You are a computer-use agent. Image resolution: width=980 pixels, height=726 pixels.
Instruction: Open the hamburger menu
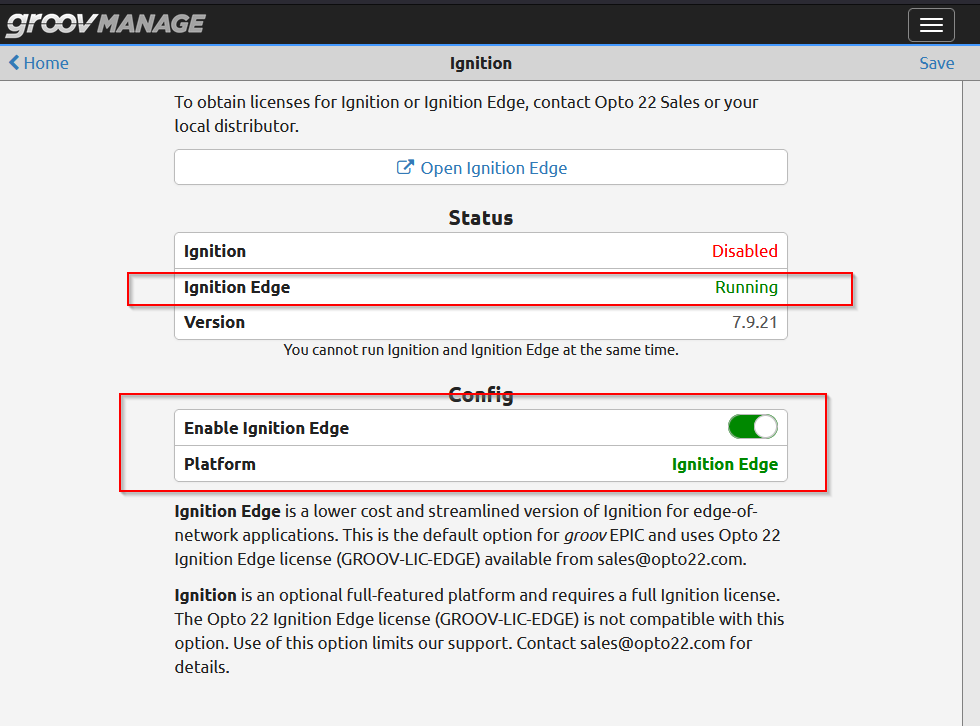click(931, 25)
